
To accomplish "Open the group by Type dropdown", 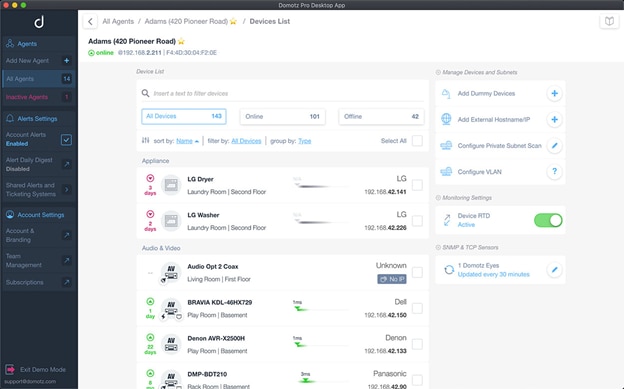I will coord(304,141).
